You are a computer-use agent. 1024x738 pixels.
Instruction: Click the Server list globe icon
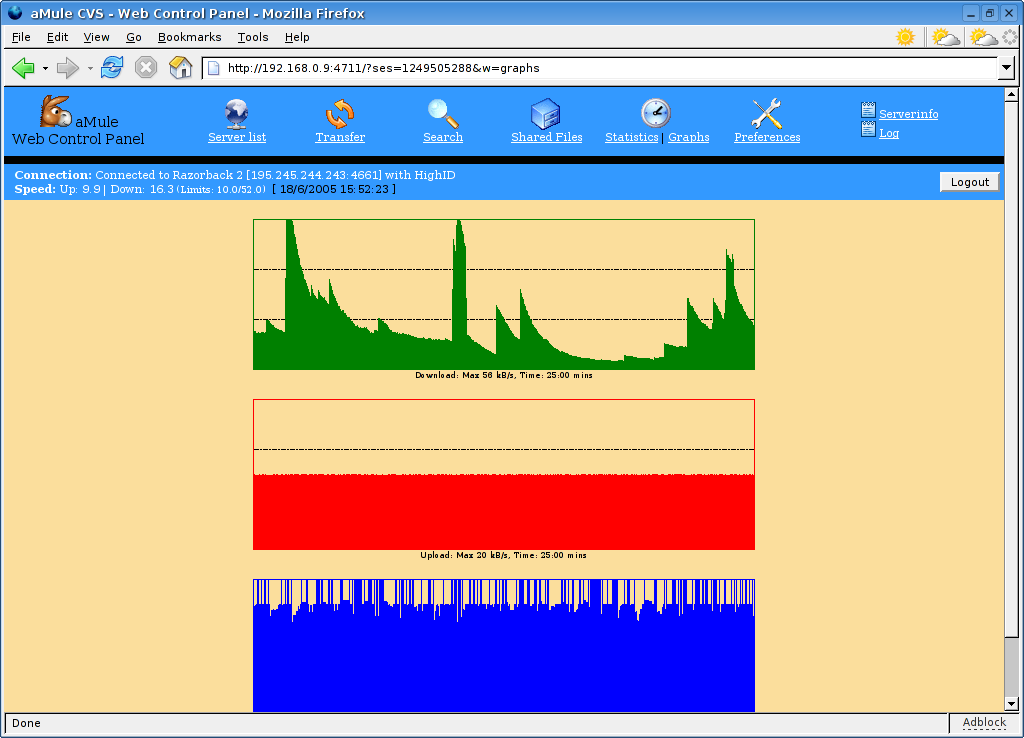click(x=237, y=113)
